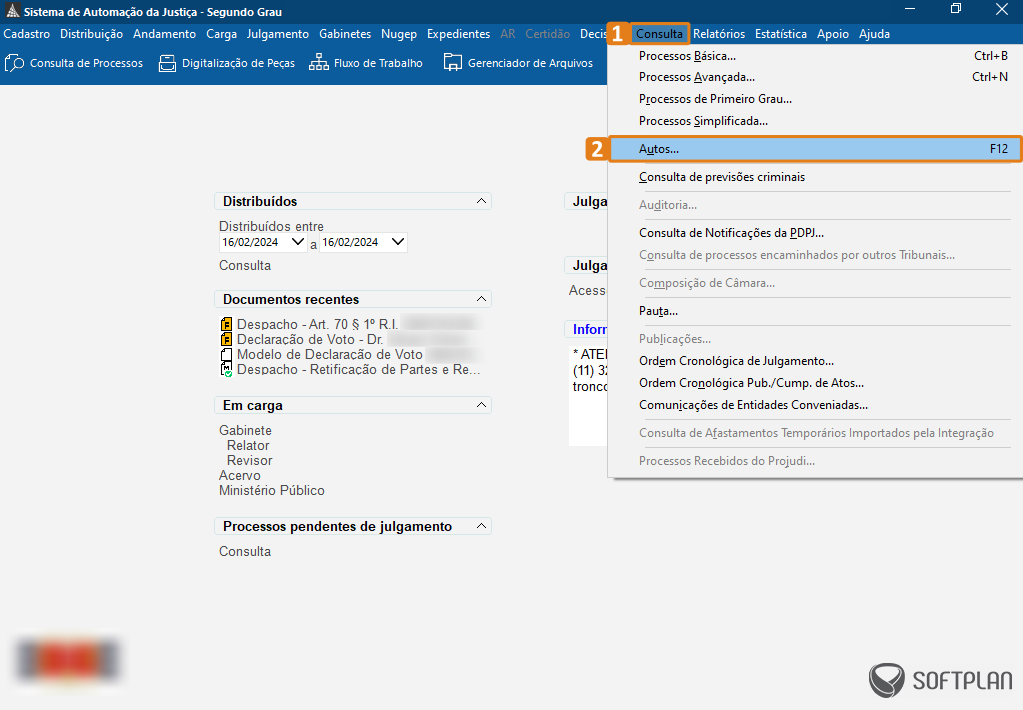1023x710 pixels.
Task: Open the Relatórios menu
Action: pyautogui.click(x=719, y=34)
